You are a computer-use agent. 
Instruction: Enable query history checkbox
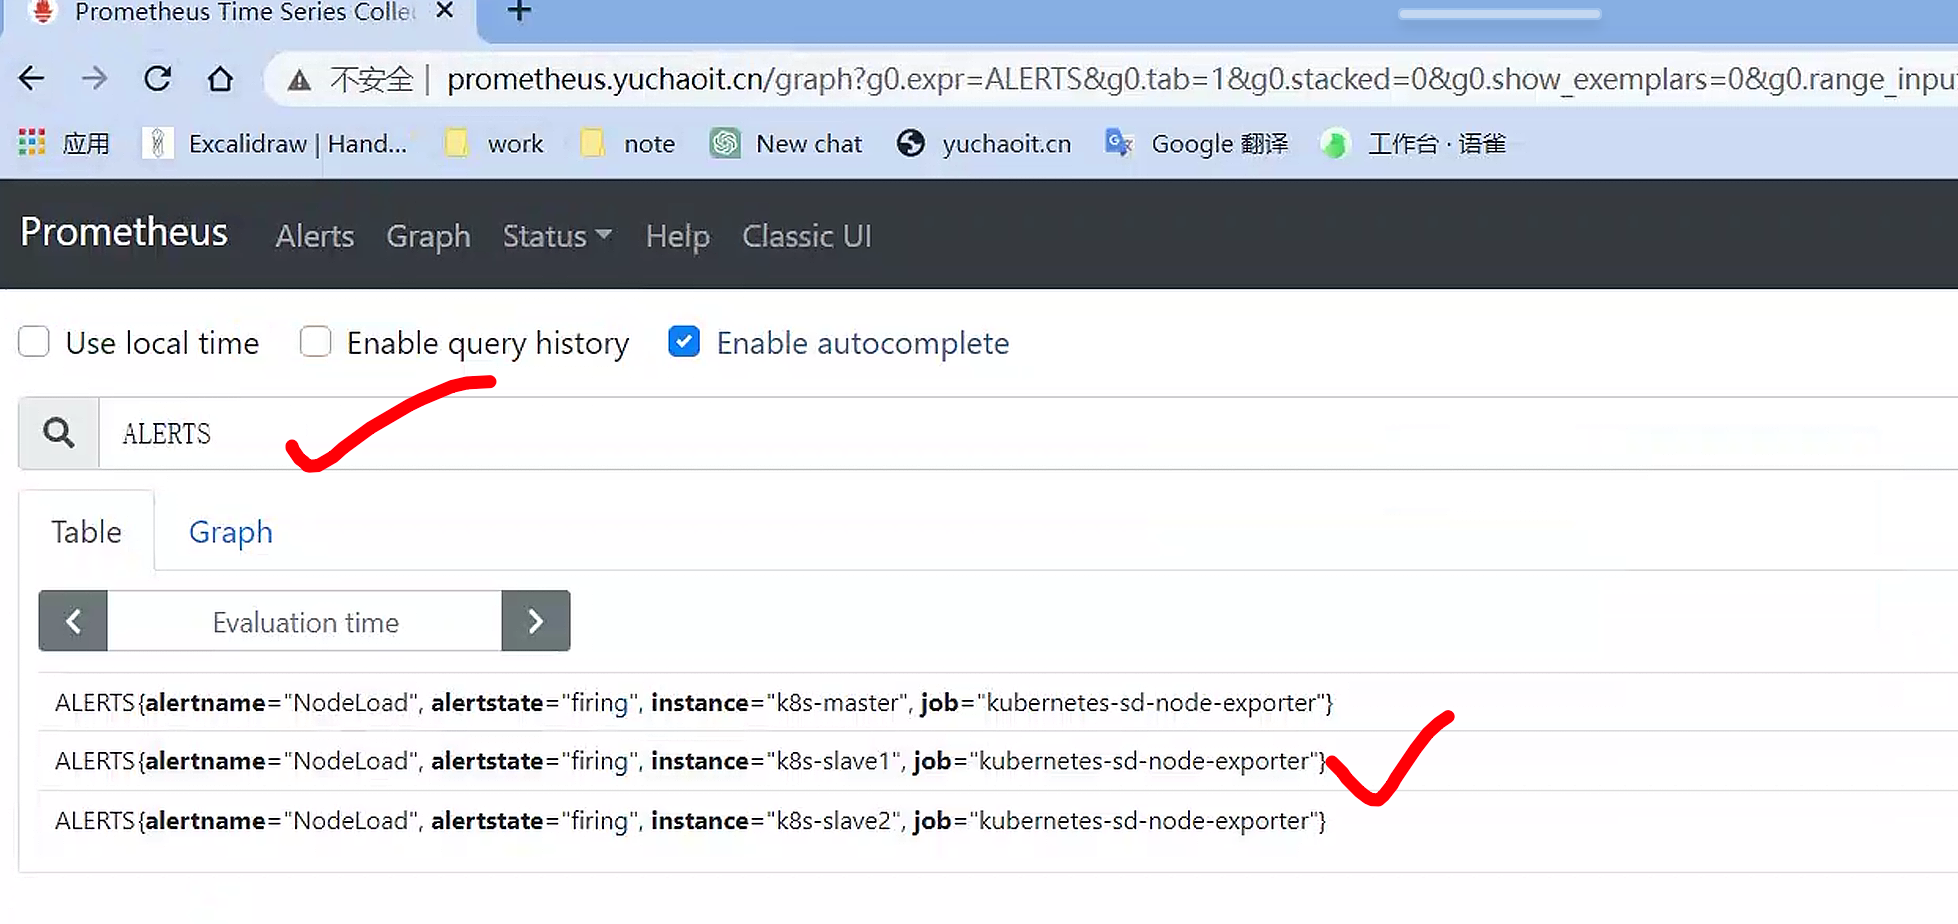tap(316, 342)
